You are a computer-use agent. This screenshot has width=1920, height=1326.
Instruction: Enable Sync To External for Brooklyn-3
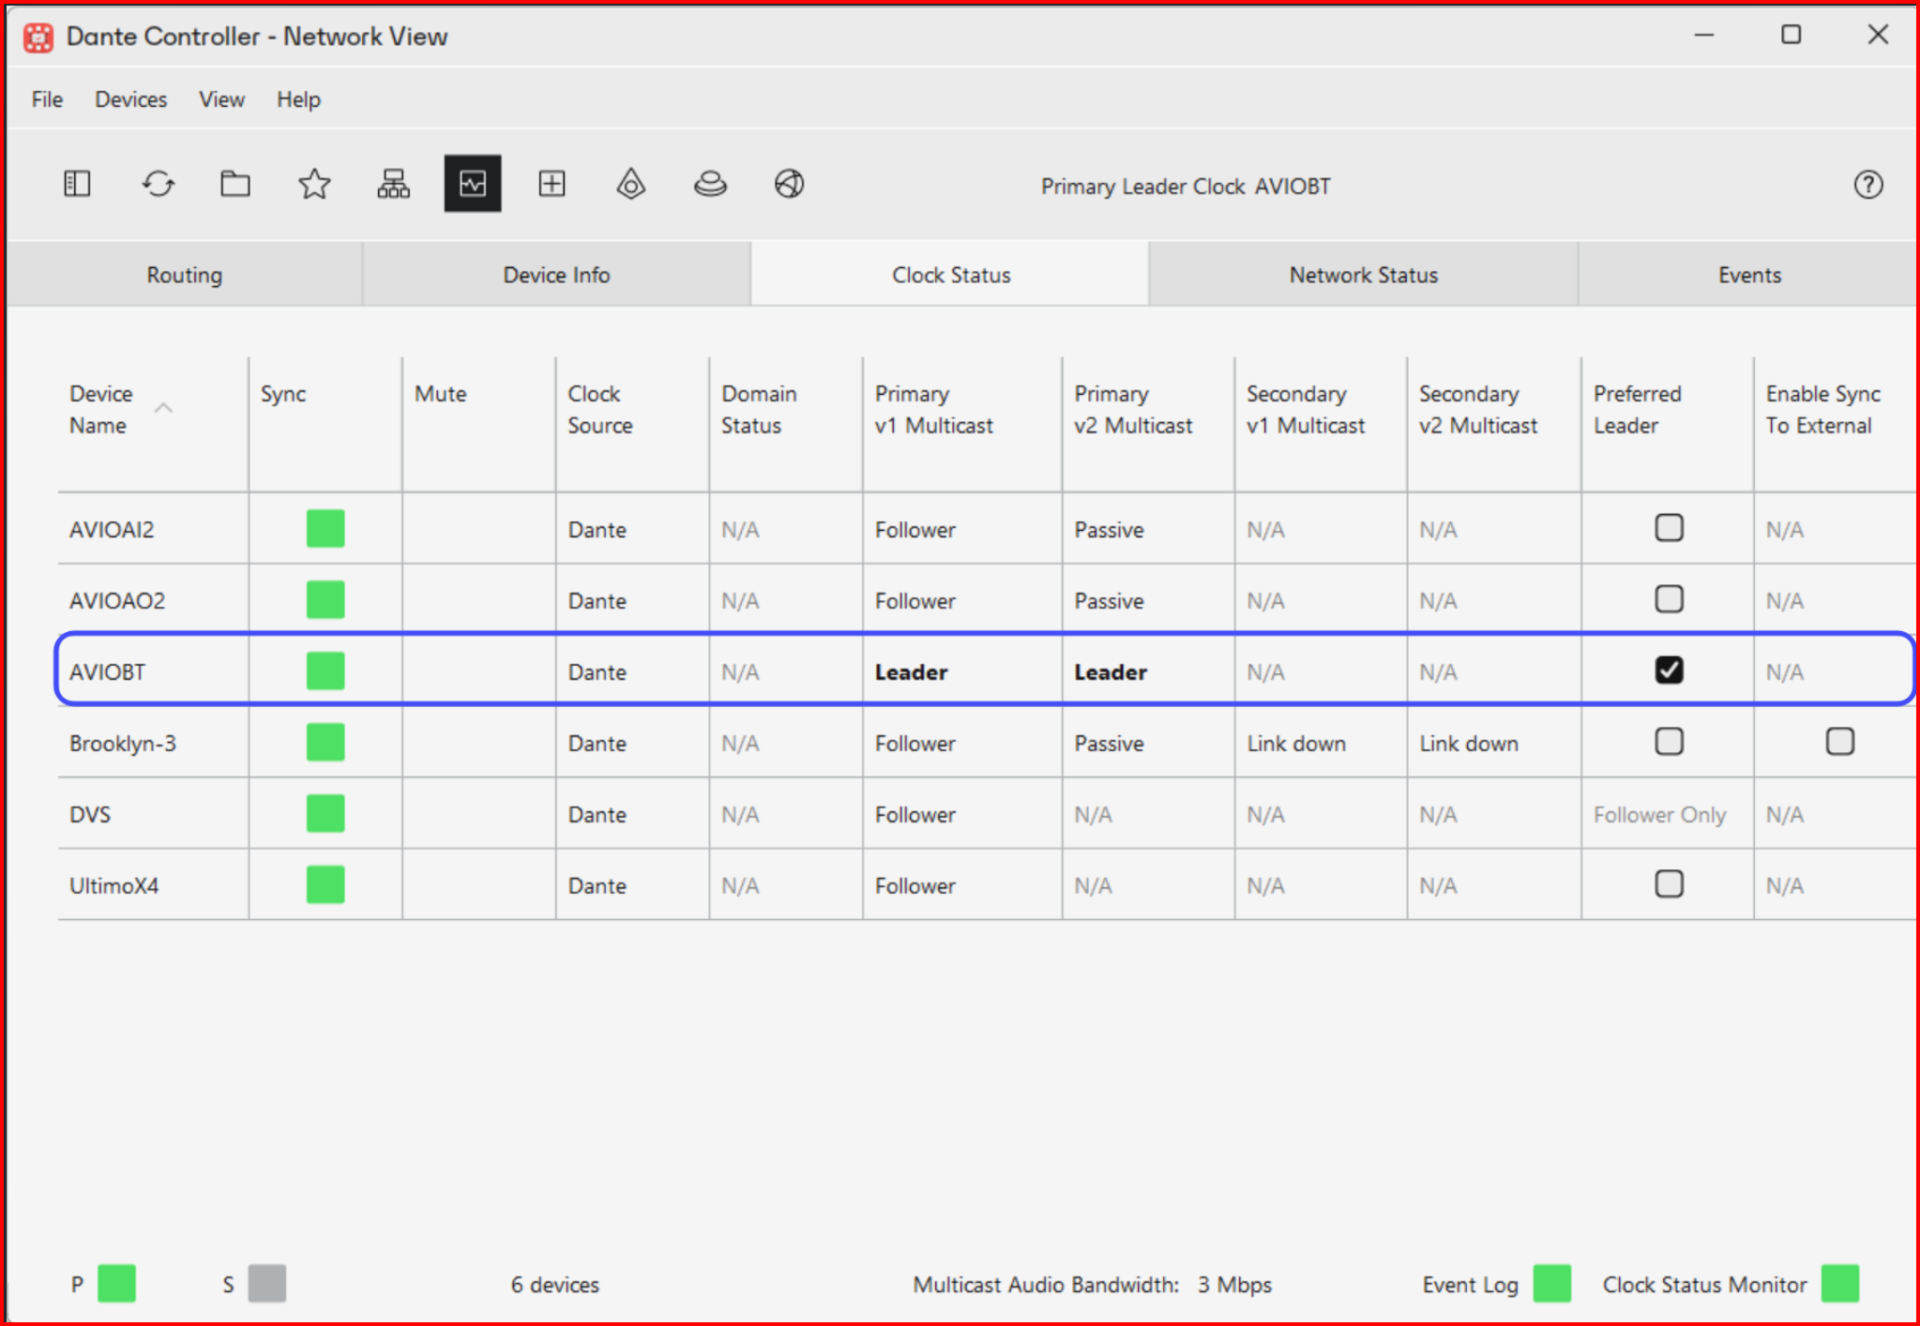(x=1839, y=742)
